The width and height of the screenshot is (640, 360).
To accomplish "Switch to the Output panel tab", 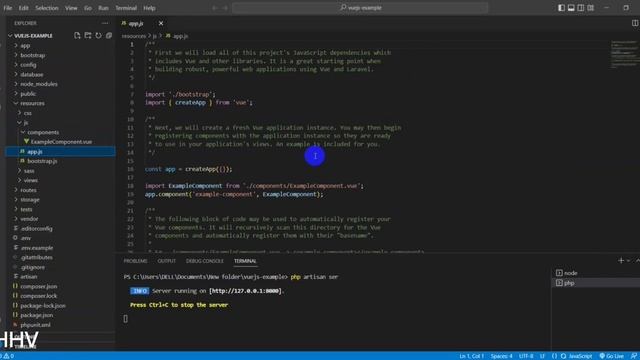I will coord(167,261).
